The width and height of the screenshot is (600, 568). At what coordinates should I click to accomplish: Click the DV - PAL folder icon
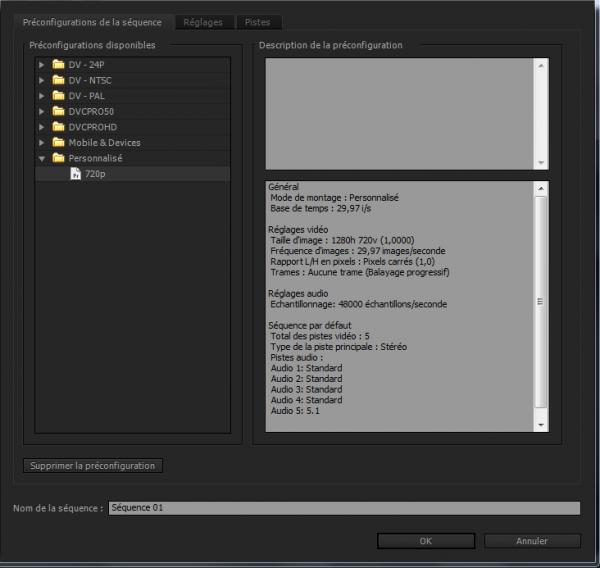59,96
